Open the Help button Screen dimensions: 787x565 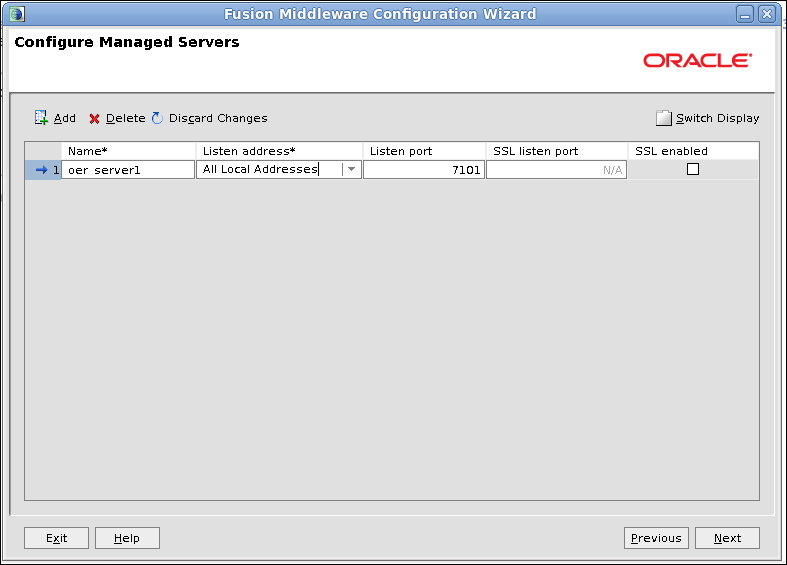pos(127,538)
